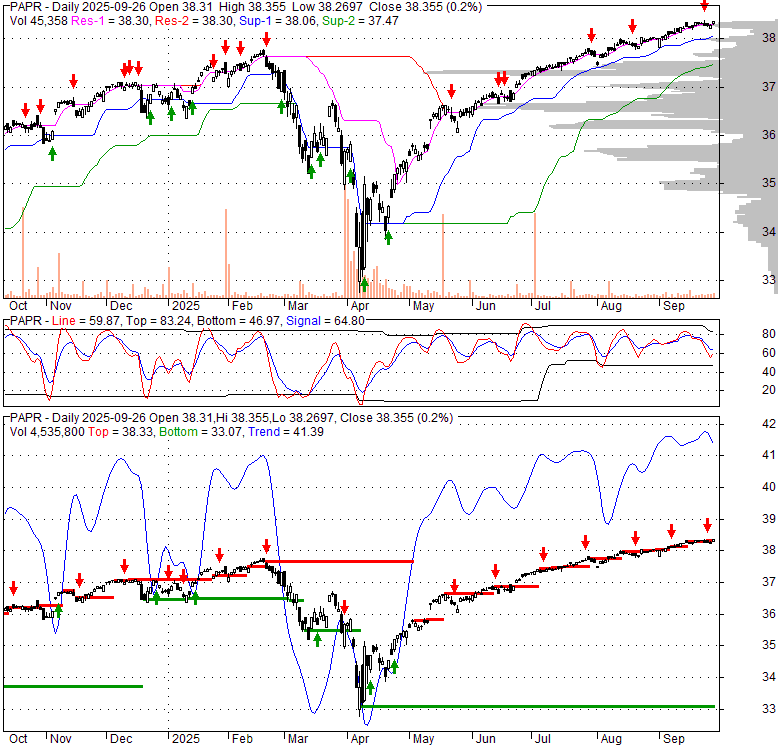This screenshot has width=780, height=745.
Task: Click the Vol 45,358 text
Action: pos(39,20)
